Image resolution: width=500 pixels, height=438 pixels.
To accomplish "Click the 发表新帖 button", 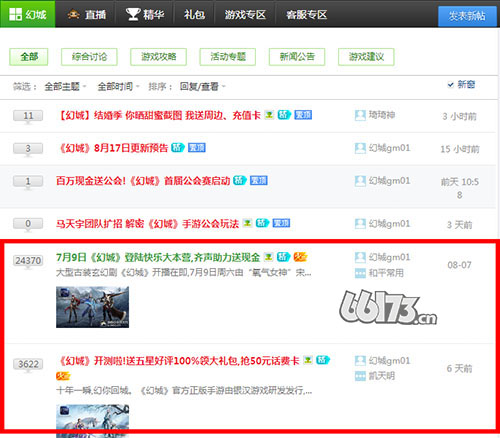I will [x=467, y=16].
